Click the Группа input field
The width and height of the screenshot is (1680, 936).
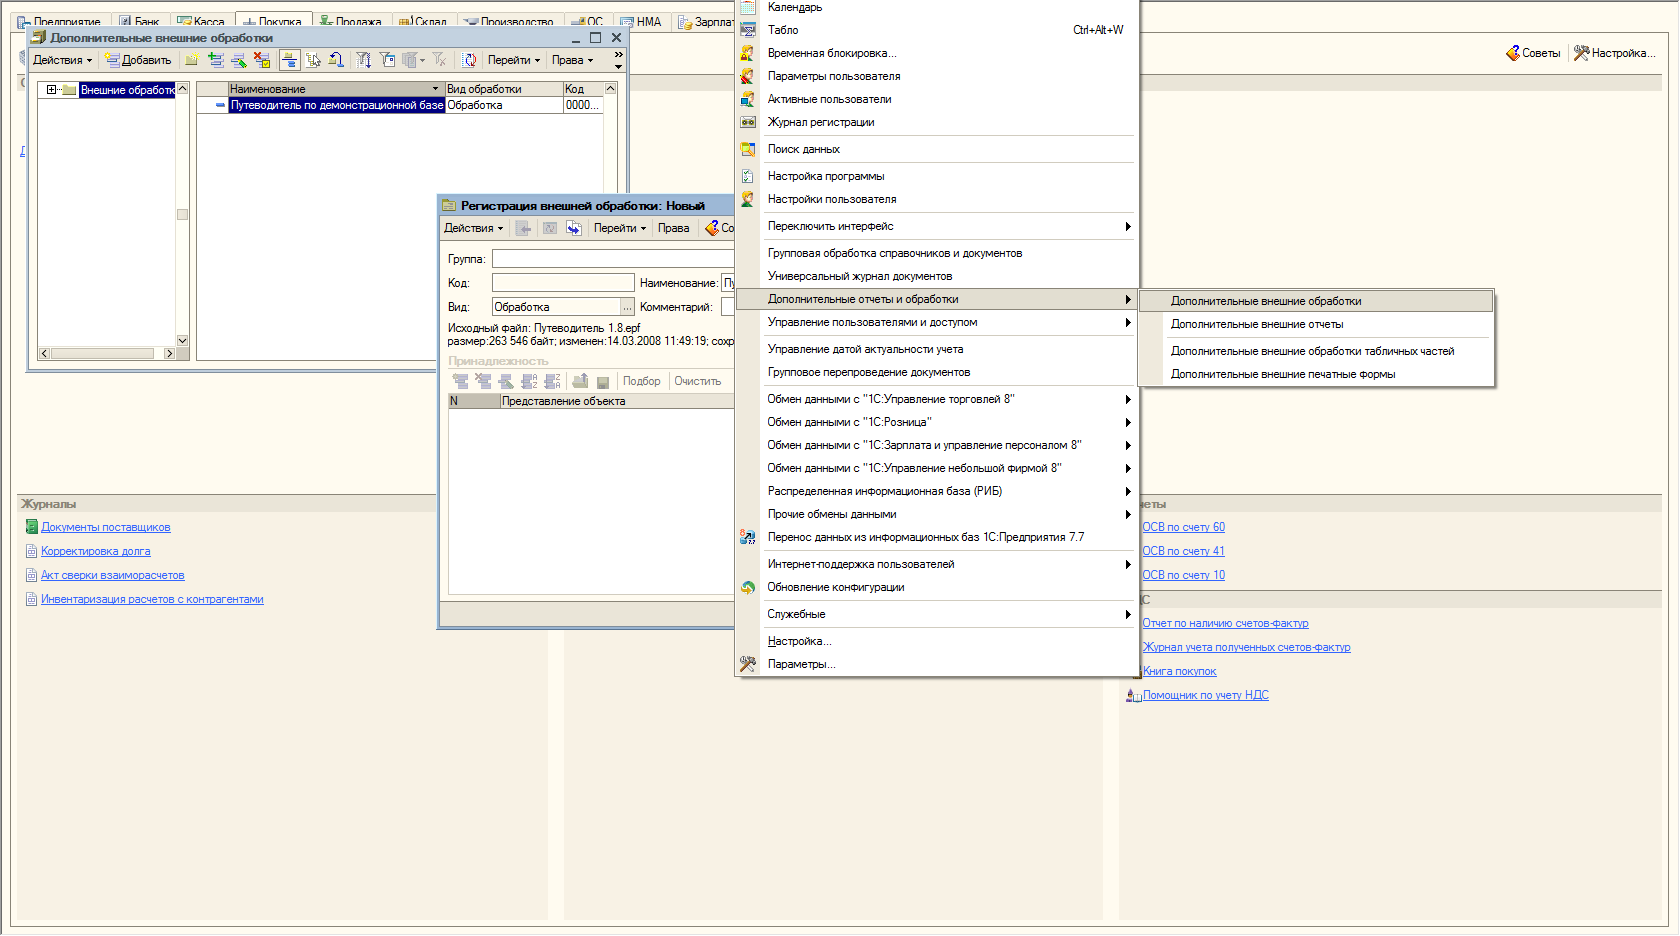click(x=612, y=259)
